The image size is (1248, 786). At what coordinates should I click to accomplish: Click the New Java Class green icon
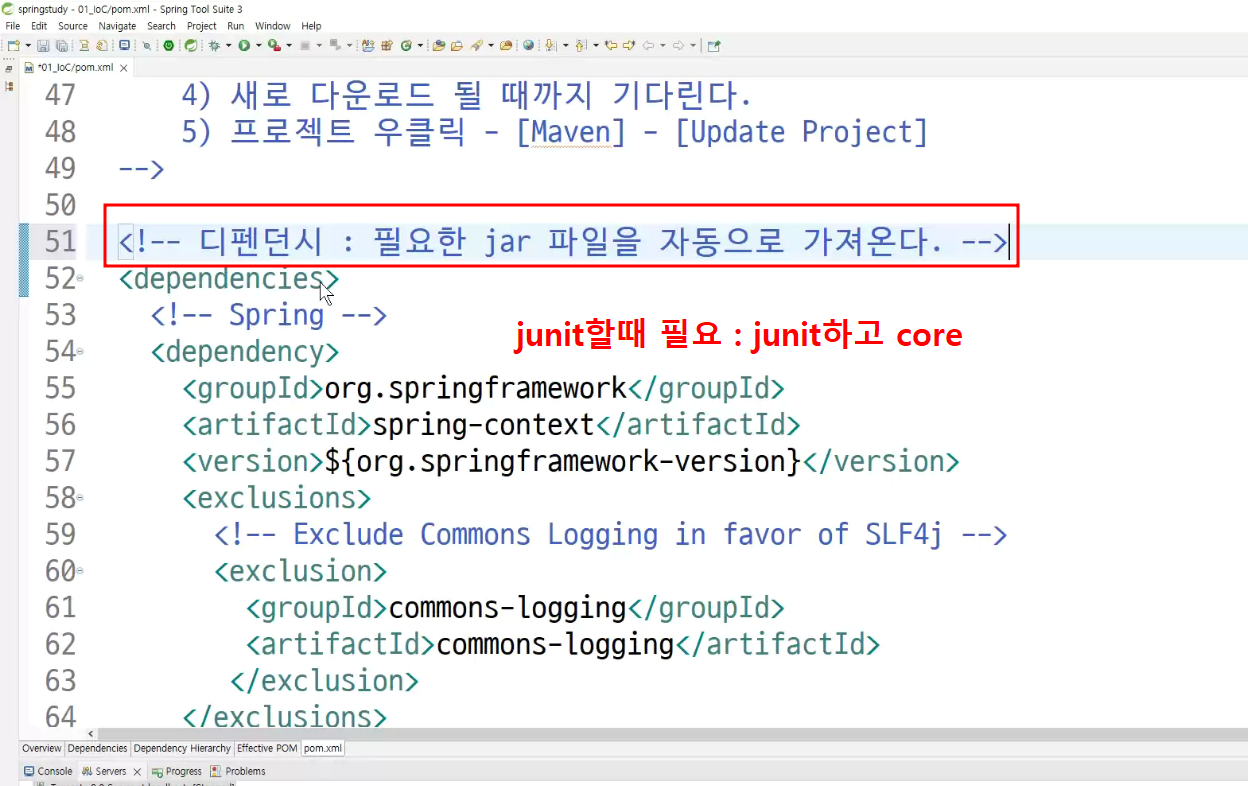tap(406, 45)
